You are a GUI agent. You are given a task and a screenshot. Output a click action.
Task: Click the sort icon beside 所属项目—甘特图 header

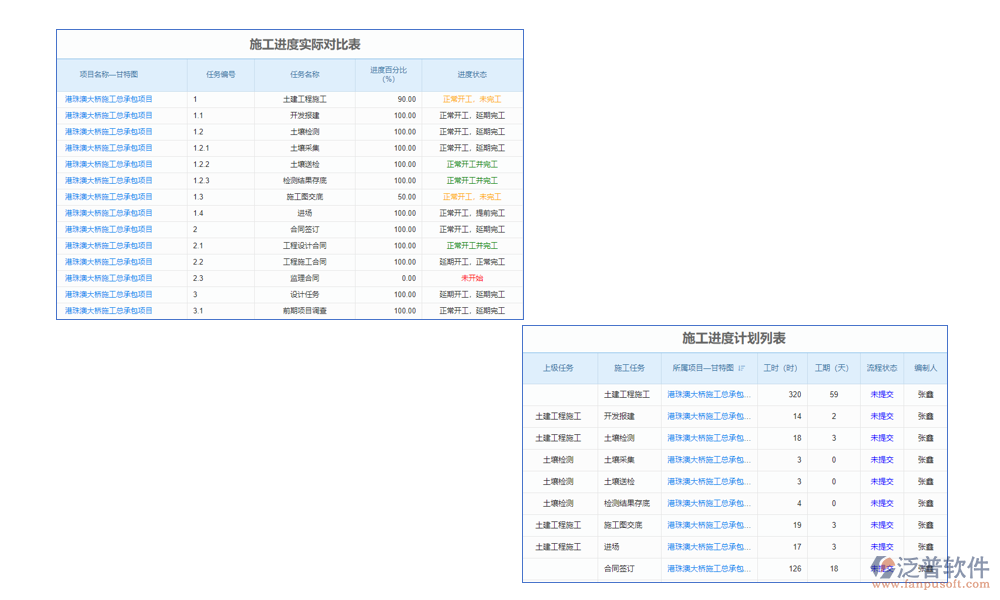[741, 368]
